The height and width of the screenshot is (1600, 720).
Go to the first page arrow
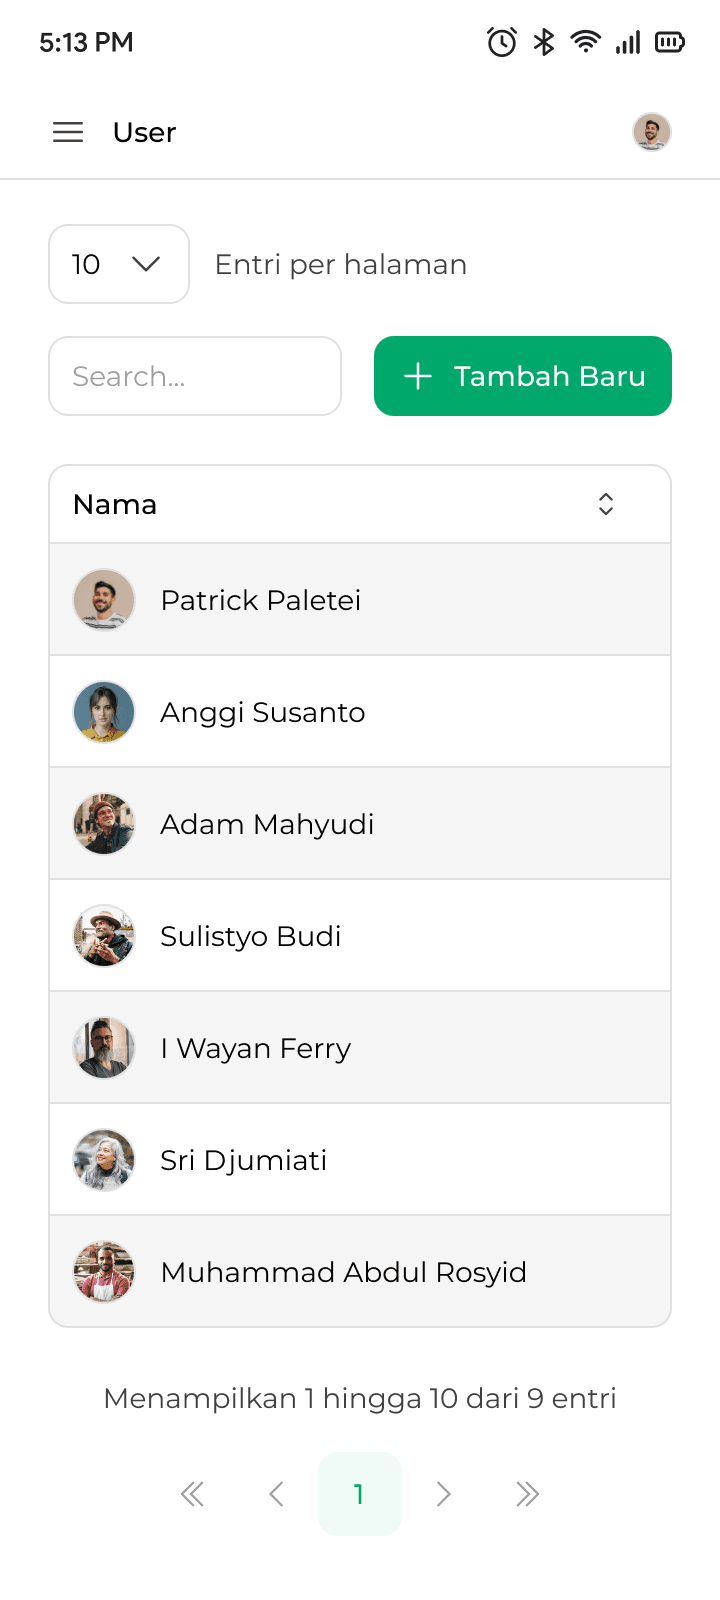click(x=192, y=1494)
